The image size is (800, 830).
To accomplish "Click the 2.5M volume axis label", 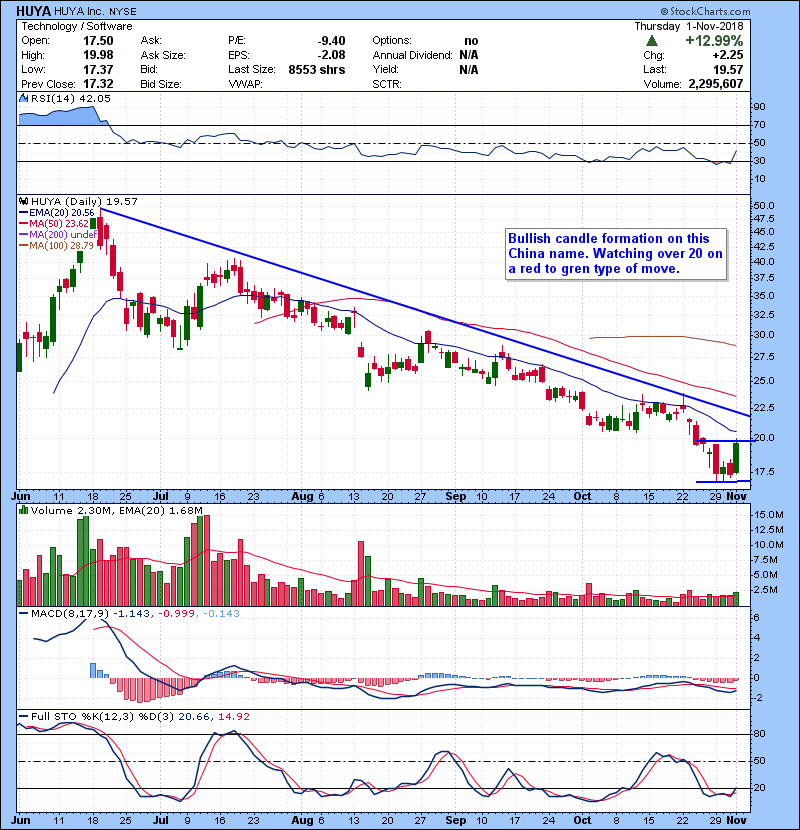I will (766, 590).
